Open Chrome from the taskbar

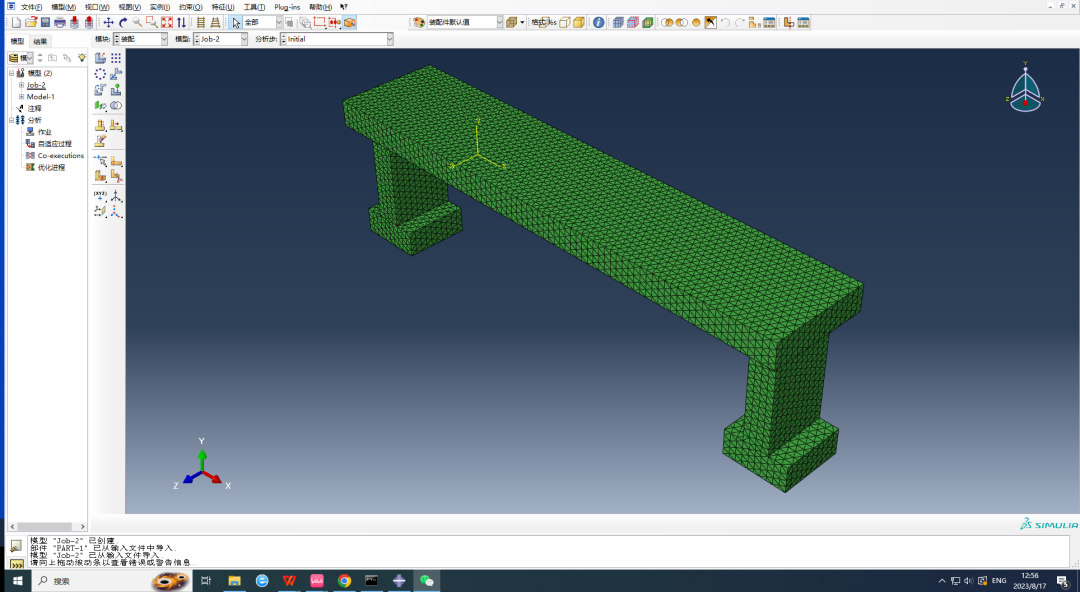point(344,581)
